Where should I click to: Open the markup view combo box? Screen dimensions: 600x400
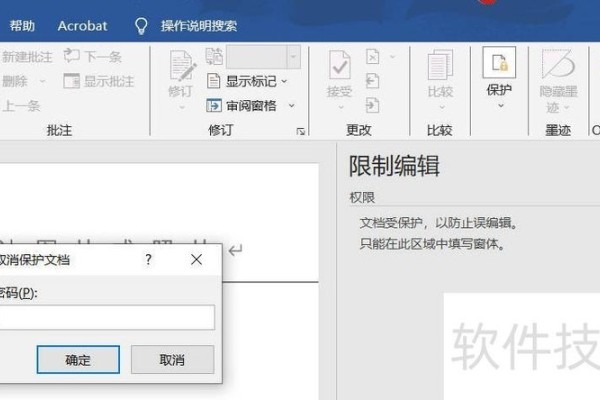click(263, 57)
